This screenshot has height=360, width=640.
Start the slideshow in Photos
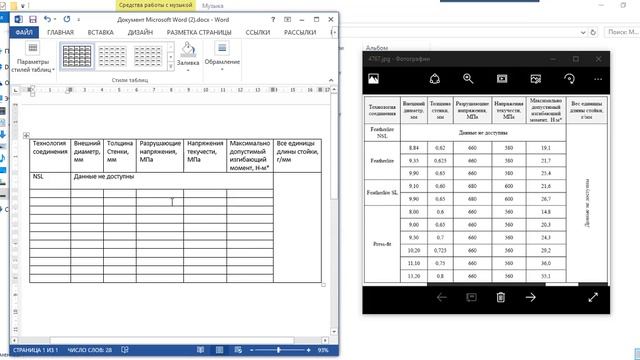click(x=502, y=78)
